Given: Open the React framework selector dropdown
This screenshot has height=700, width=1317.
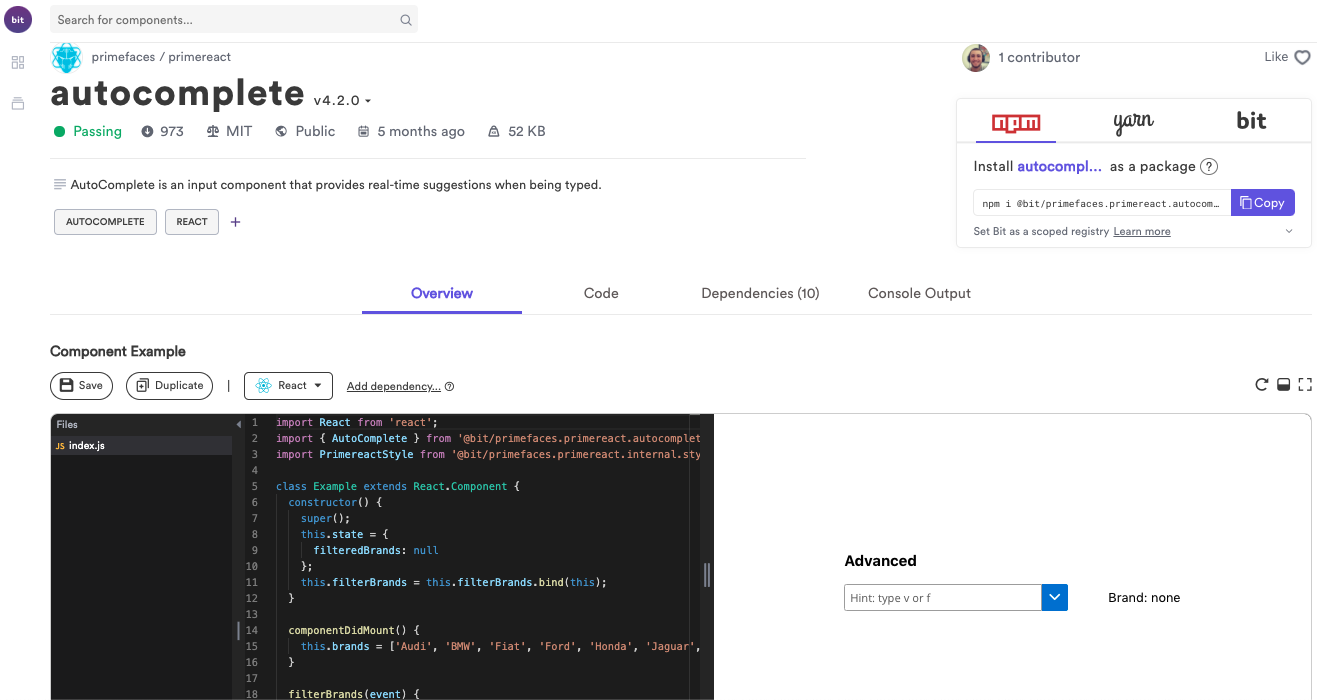Looking at the screenshot, I should [288, 385].
